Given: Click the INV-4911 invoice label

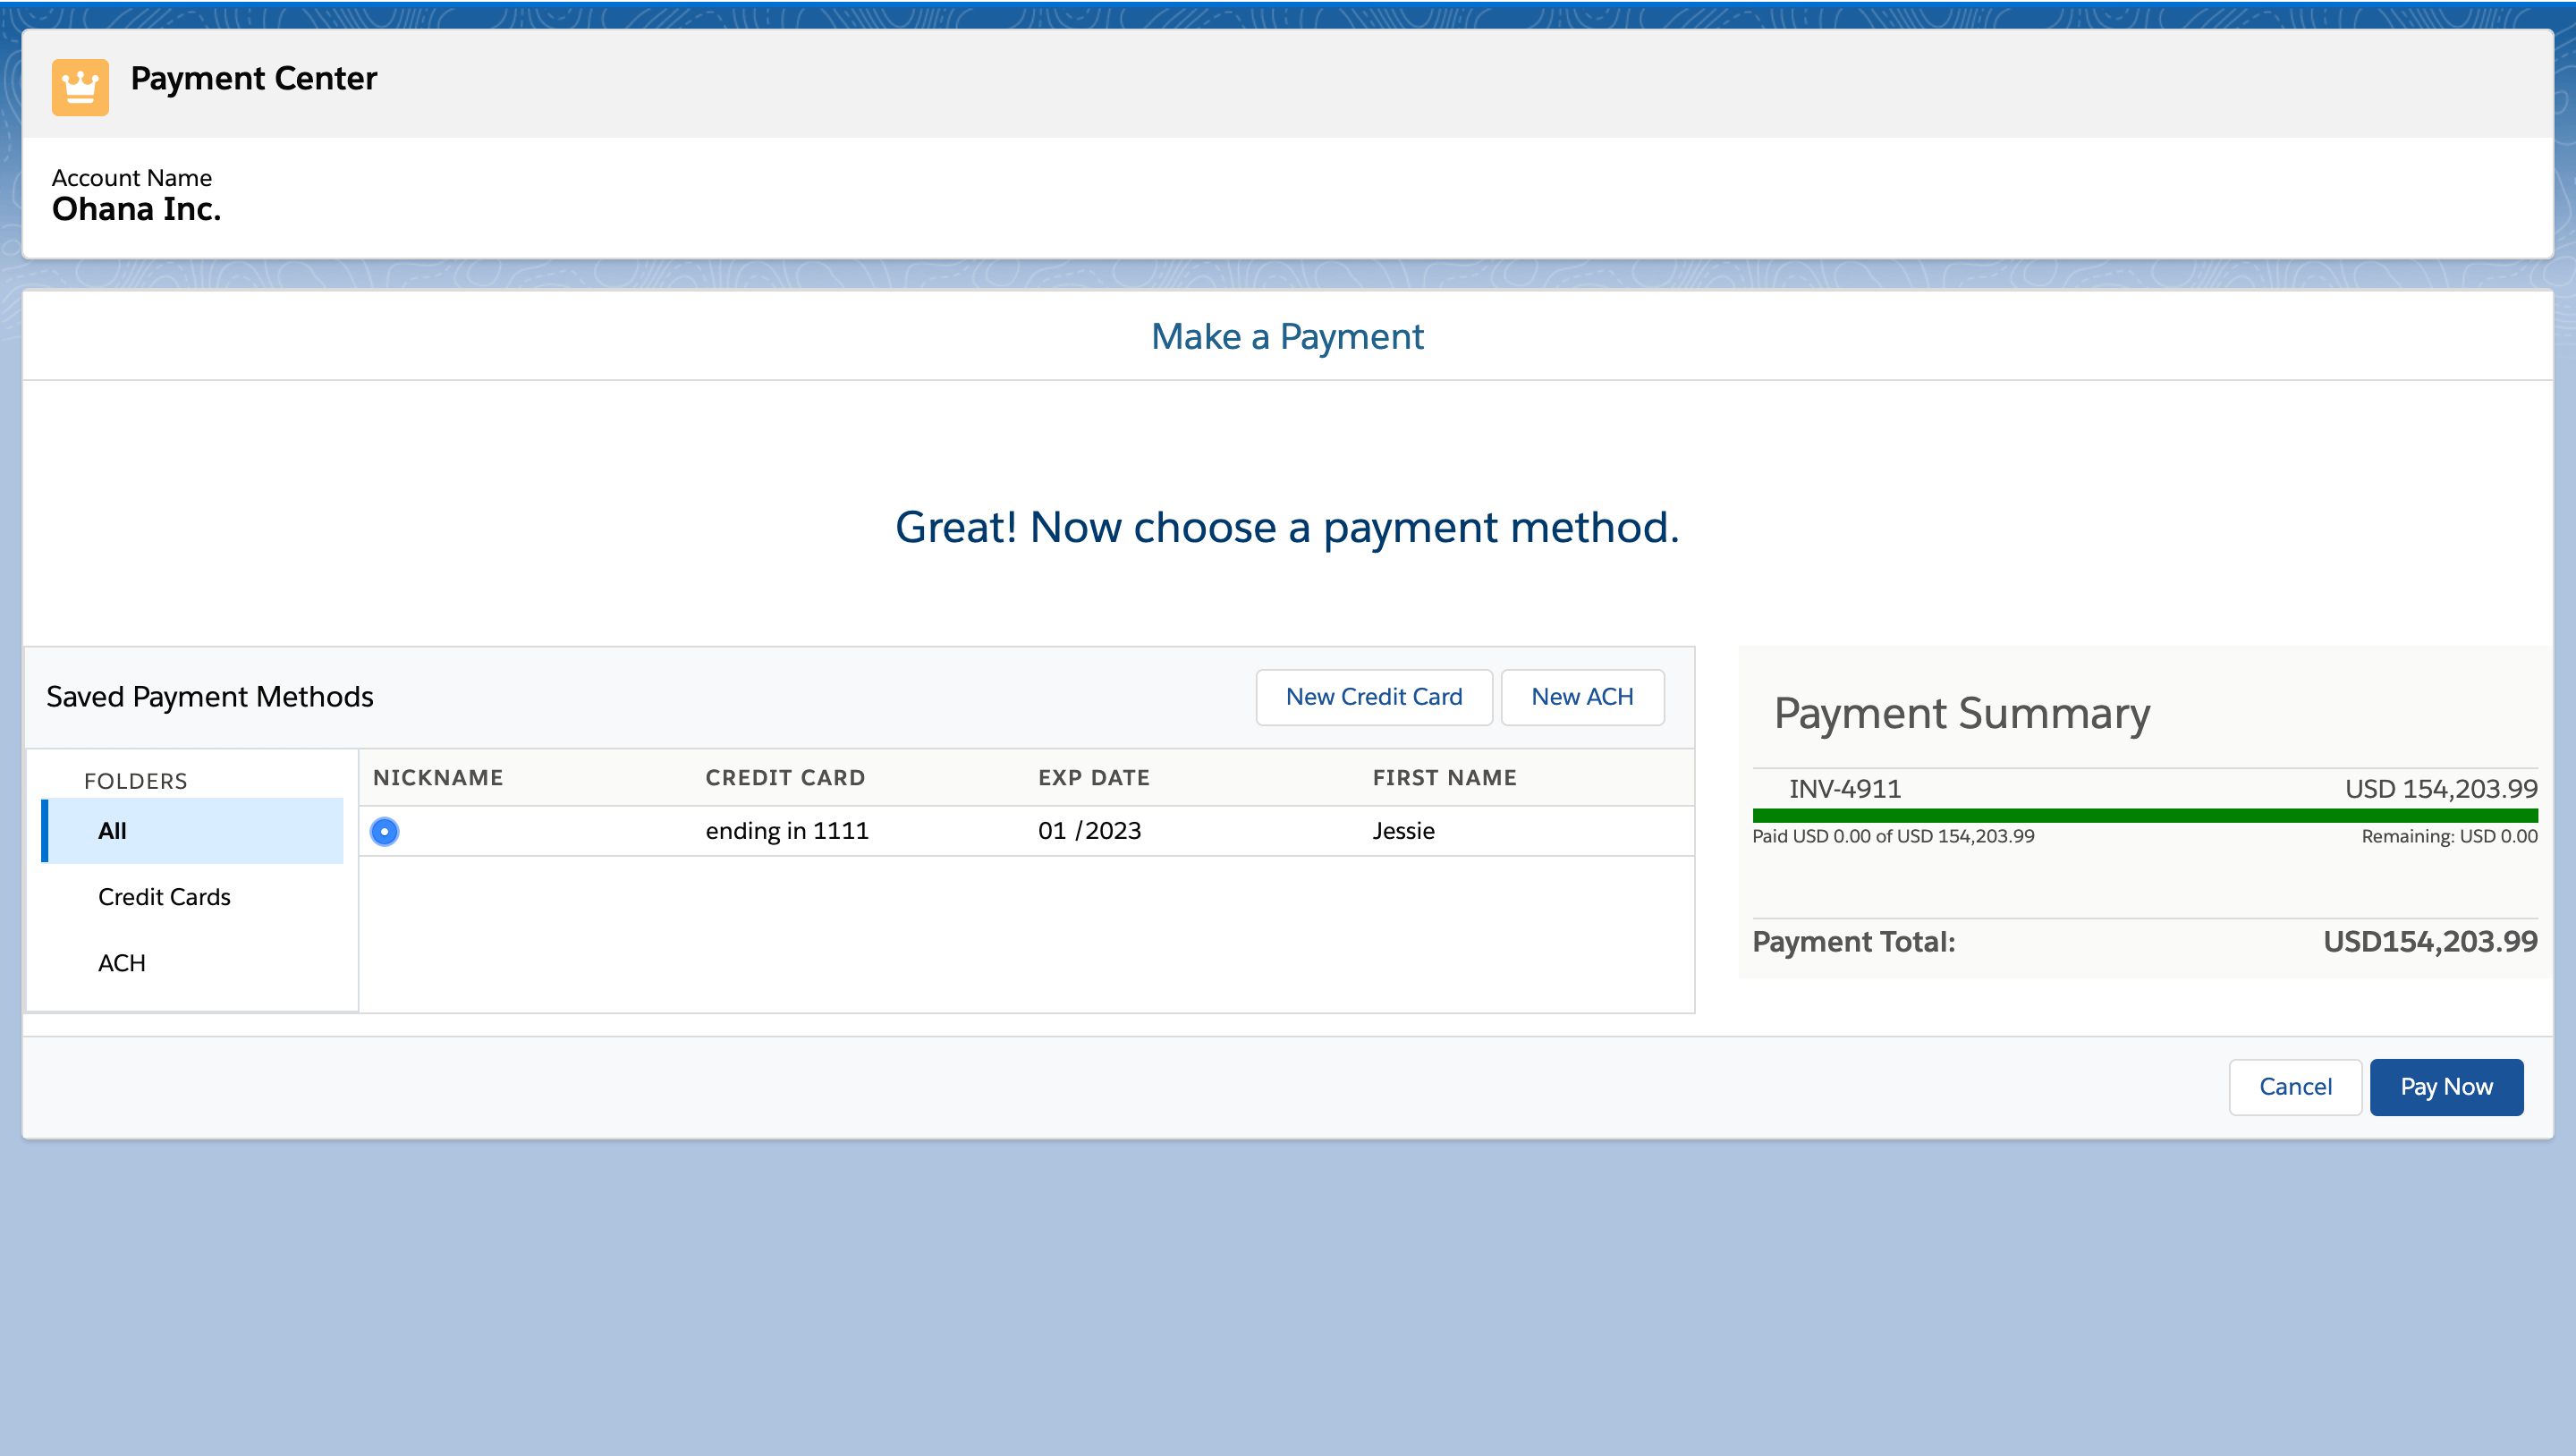Looking at the screenshot, I should (x=1845, y=789).
